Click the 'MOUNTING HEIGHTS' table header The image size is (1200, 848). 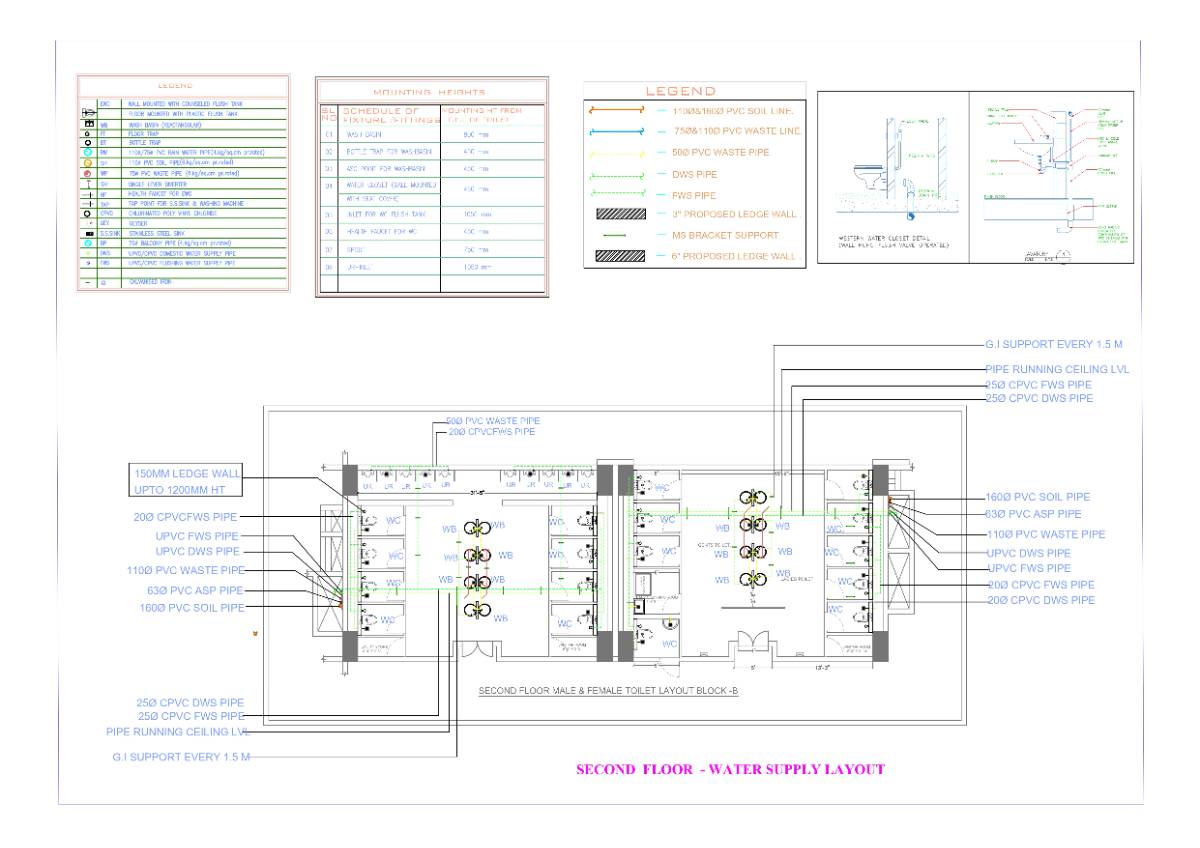coord(431,91)
